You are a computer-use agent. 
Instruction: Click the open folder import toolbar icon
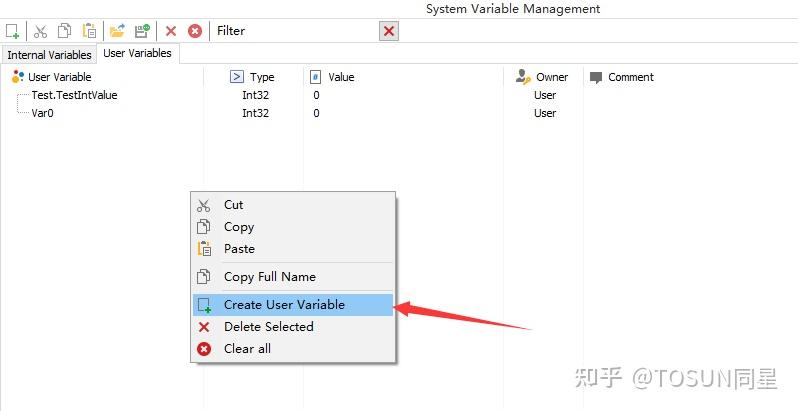point(117,31)
